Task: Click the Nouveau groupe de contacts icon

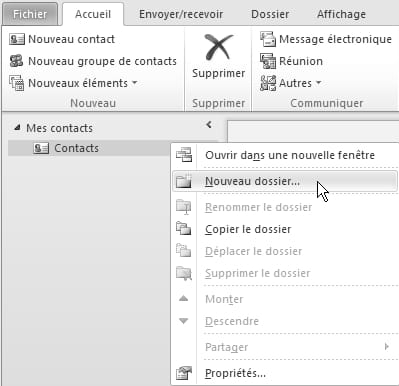Action: 16,61
